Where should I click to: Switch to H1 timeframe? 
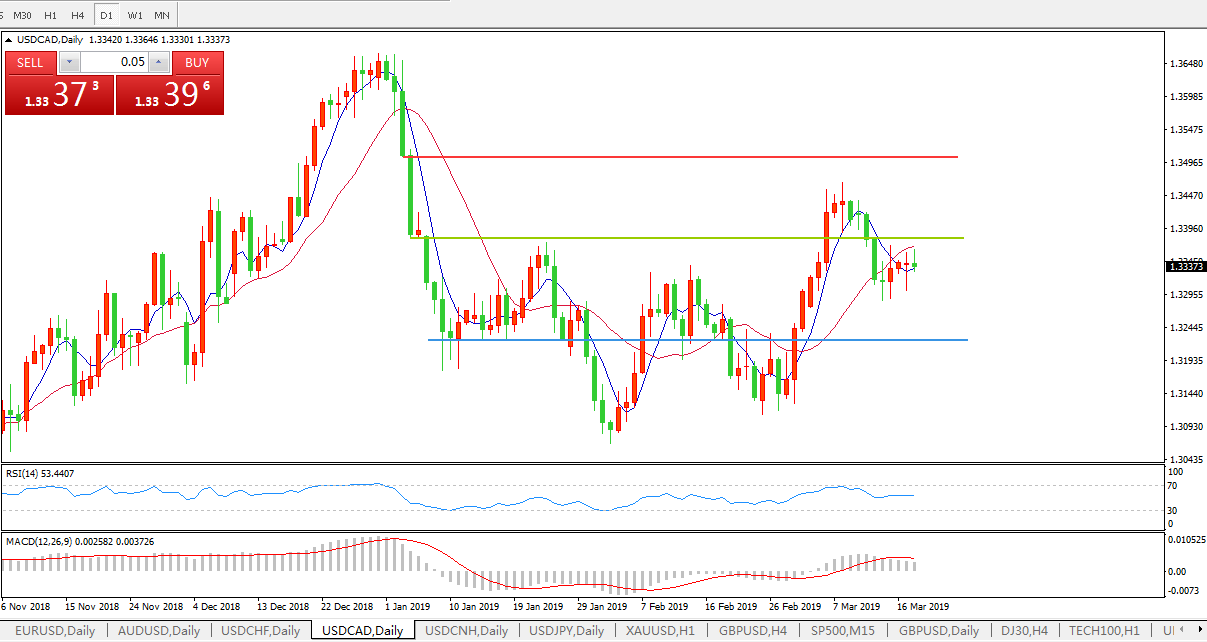click(51, 16)
